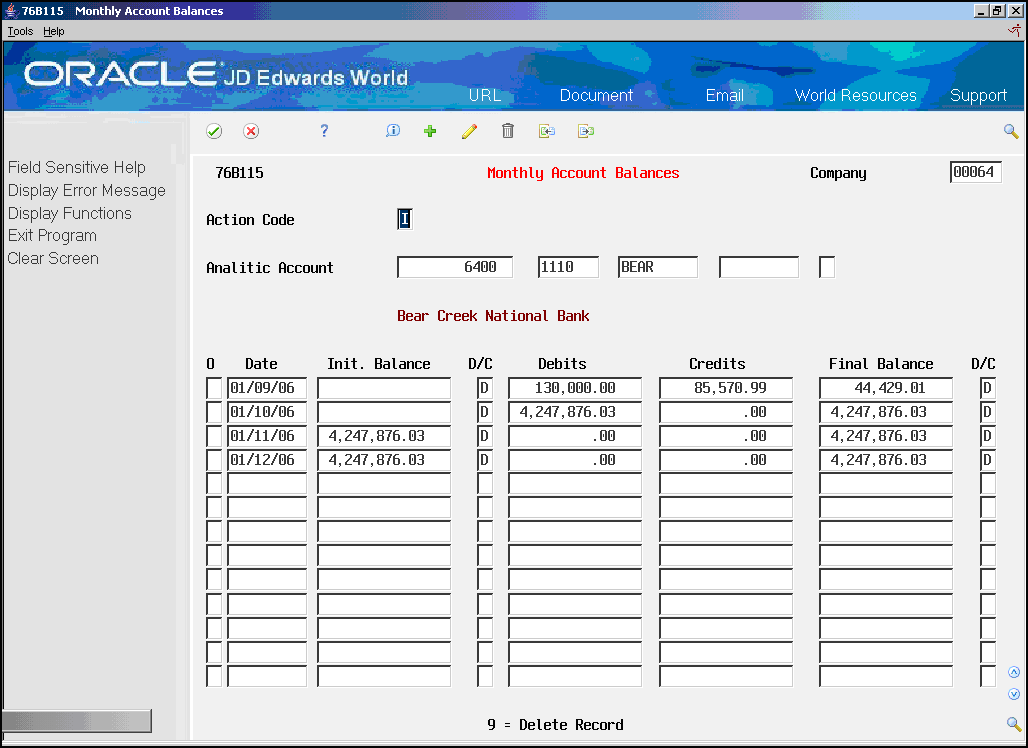Click Debits field for row 01/10/06

click(575, 412)
